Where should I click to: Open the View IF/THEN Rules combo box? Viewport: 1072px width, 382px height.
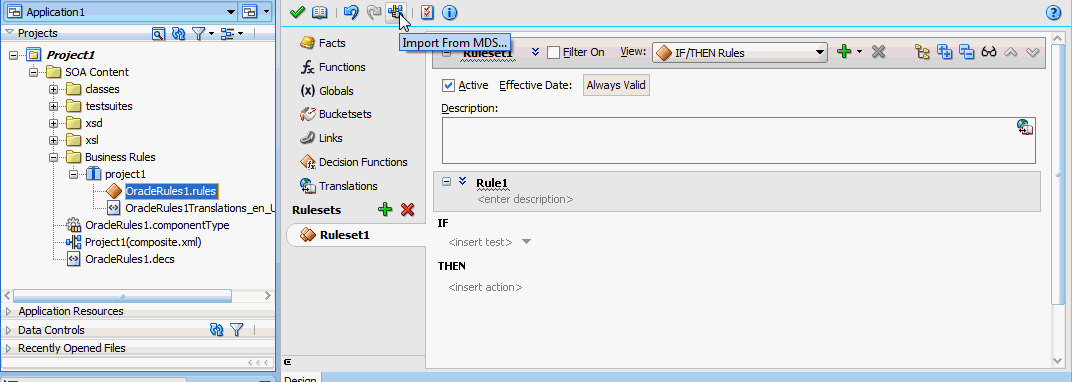(x=740, y=53)
